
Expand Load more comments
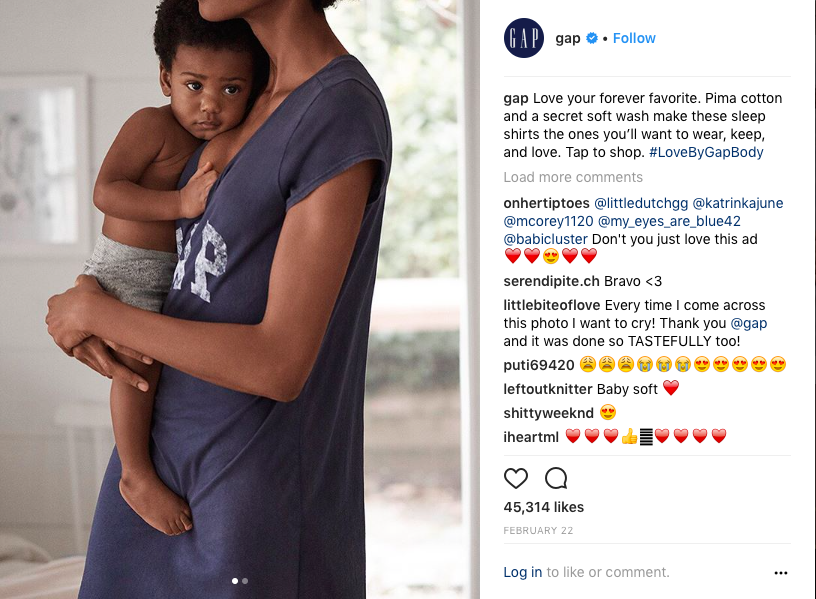(573, 177)
